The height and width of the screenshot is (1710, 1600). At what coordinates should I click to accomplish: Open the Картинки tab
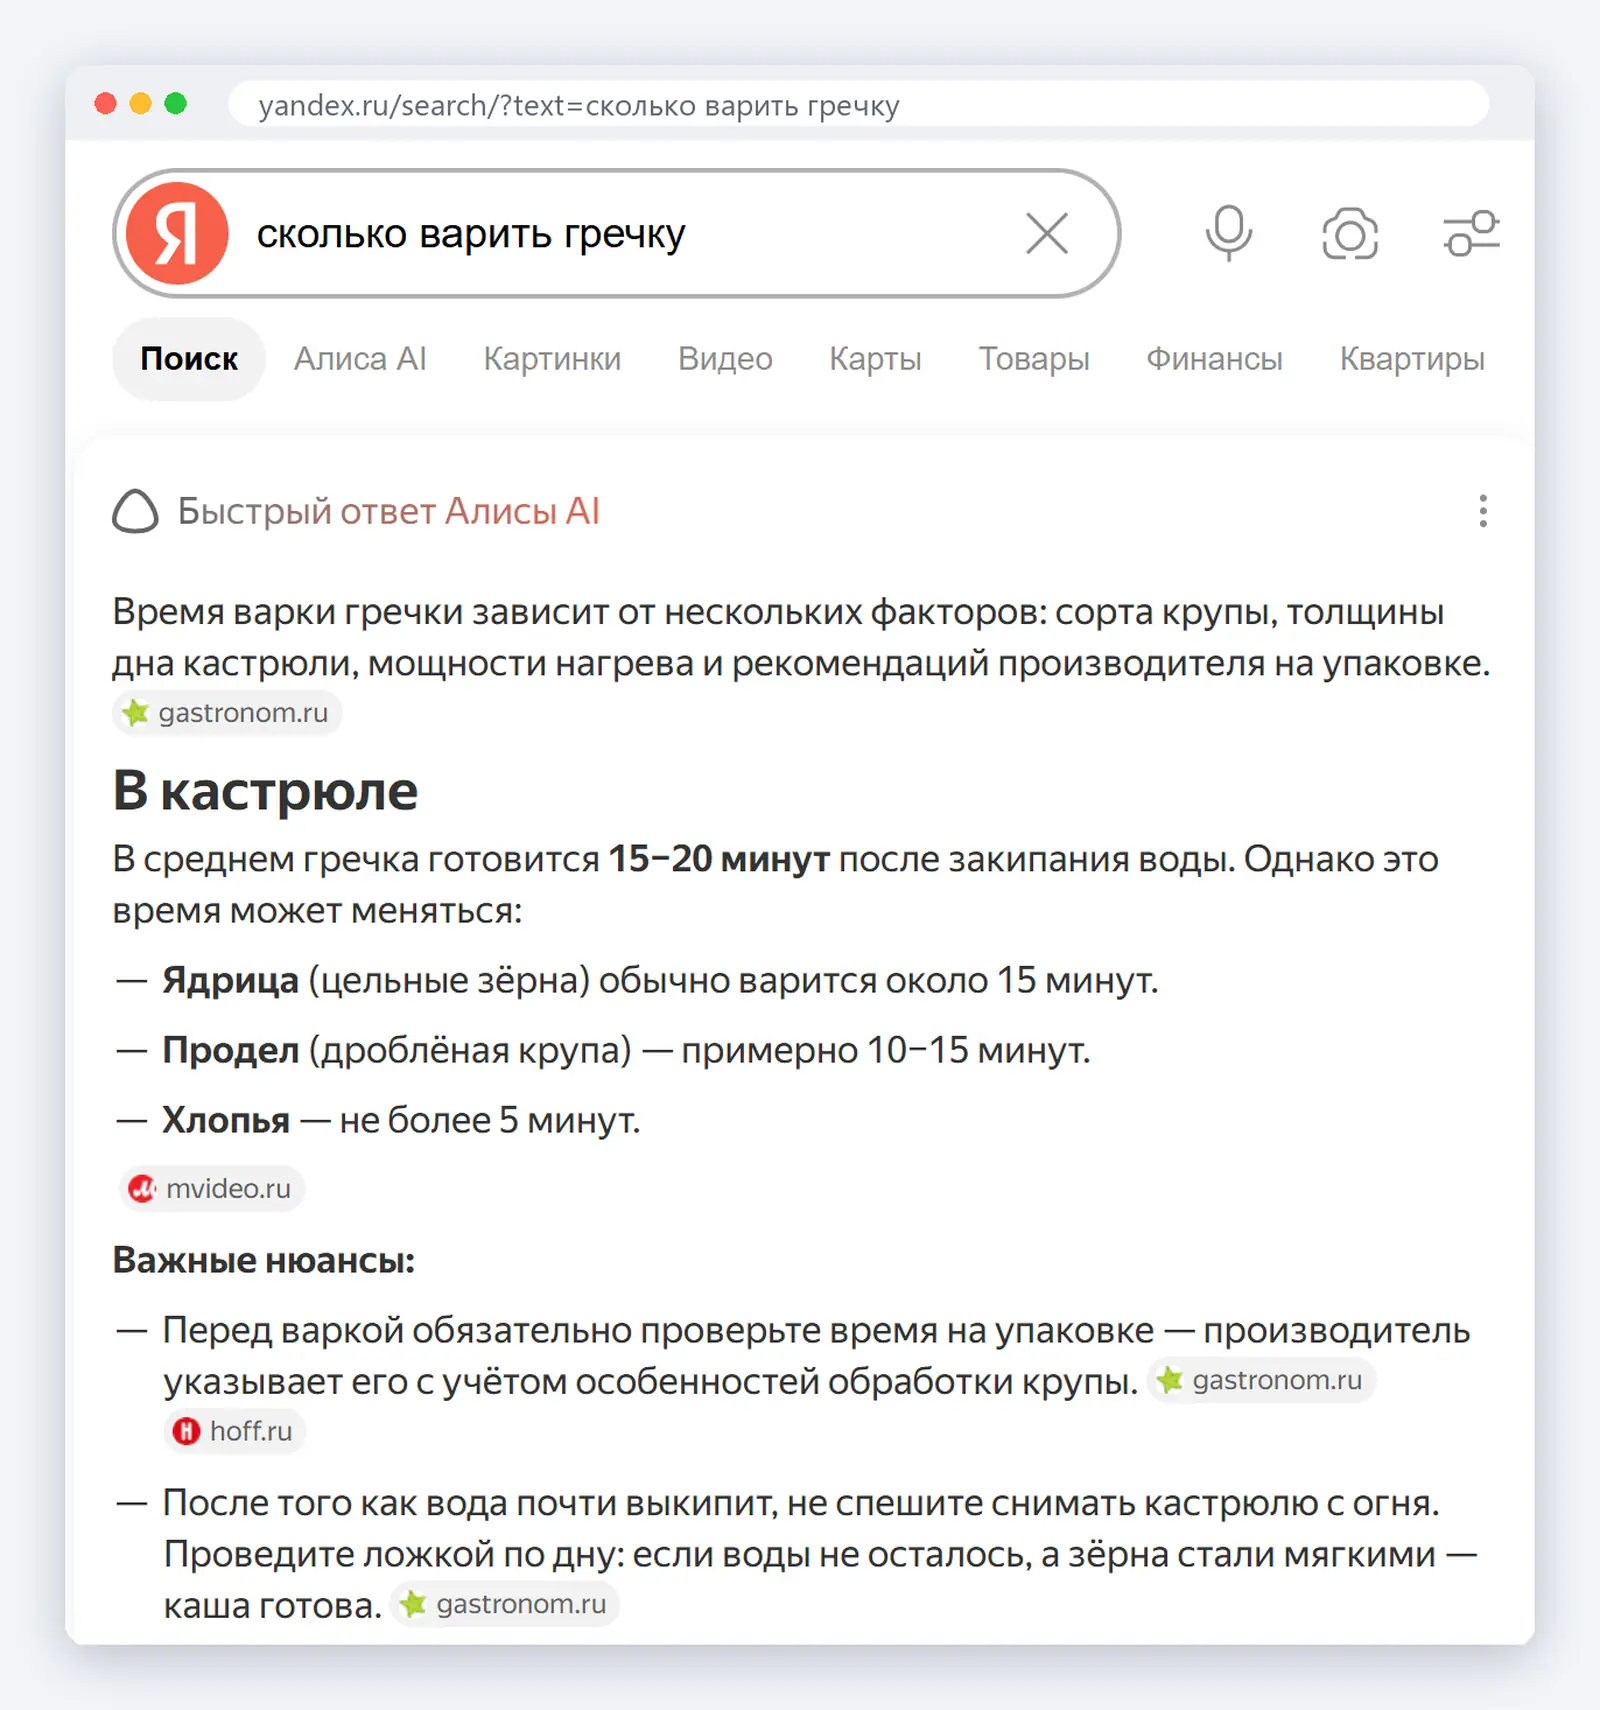pos(552,359)
